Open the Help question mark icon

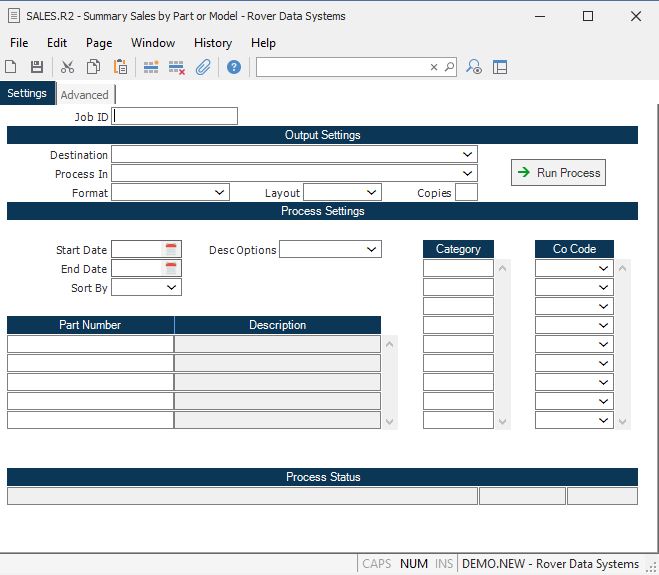coord(234,67)
